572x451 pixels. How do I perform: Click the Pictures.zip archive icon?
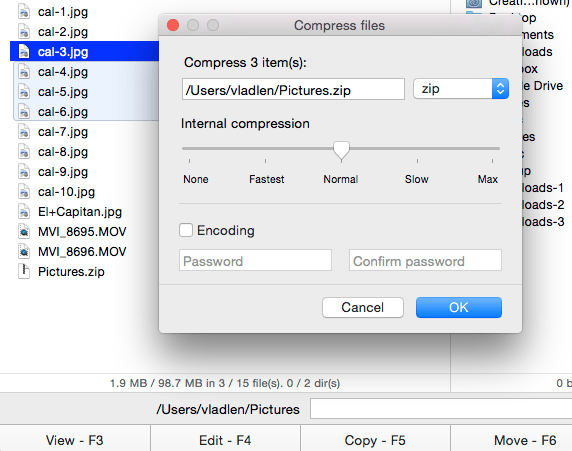[24, 271]
